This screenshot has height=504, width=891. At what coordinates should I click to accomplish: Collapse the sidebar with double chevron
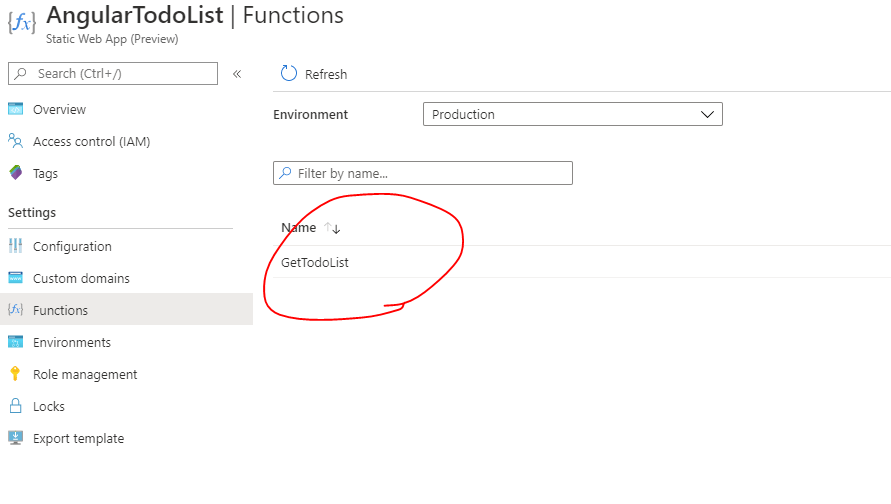pos(237,73)
